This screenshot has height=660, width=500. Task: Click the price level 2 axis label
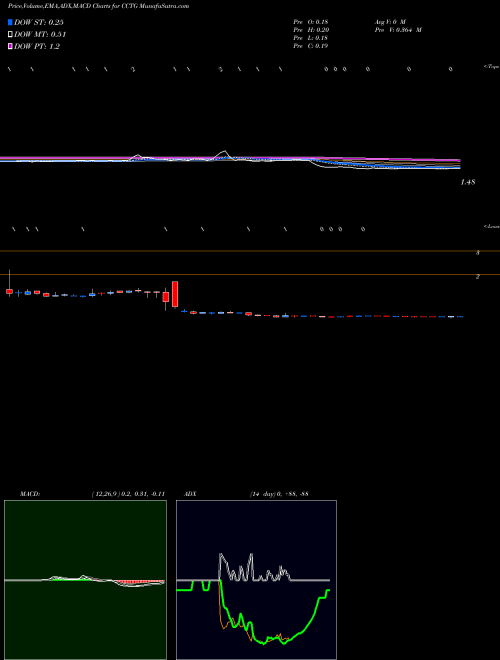(x=478, y=277)
